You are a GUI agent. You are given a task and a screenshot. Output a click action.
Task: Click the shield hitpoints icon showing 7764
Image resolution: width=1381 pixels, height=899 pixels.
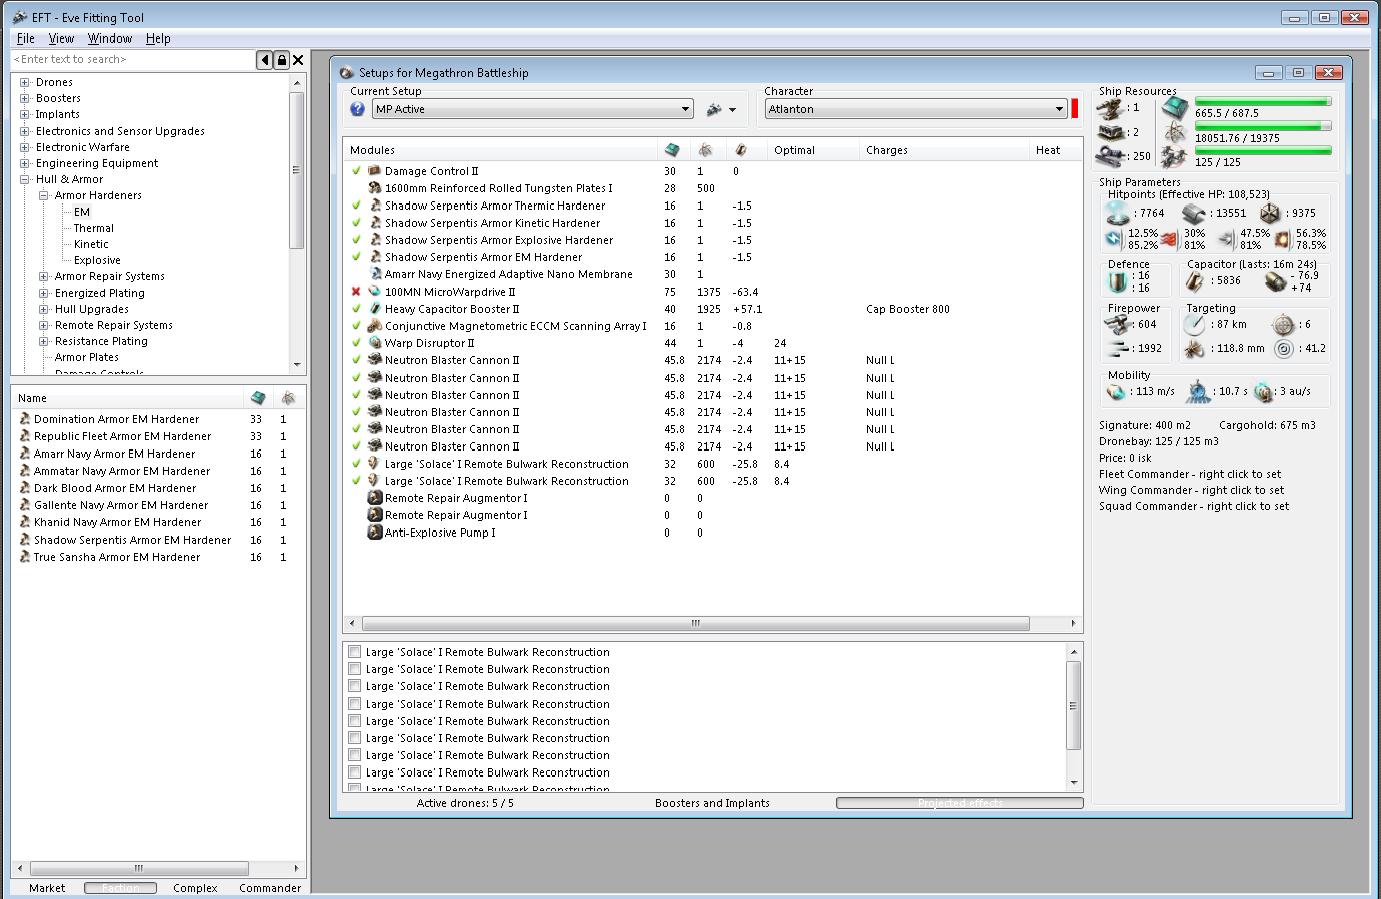point(1117,213)
